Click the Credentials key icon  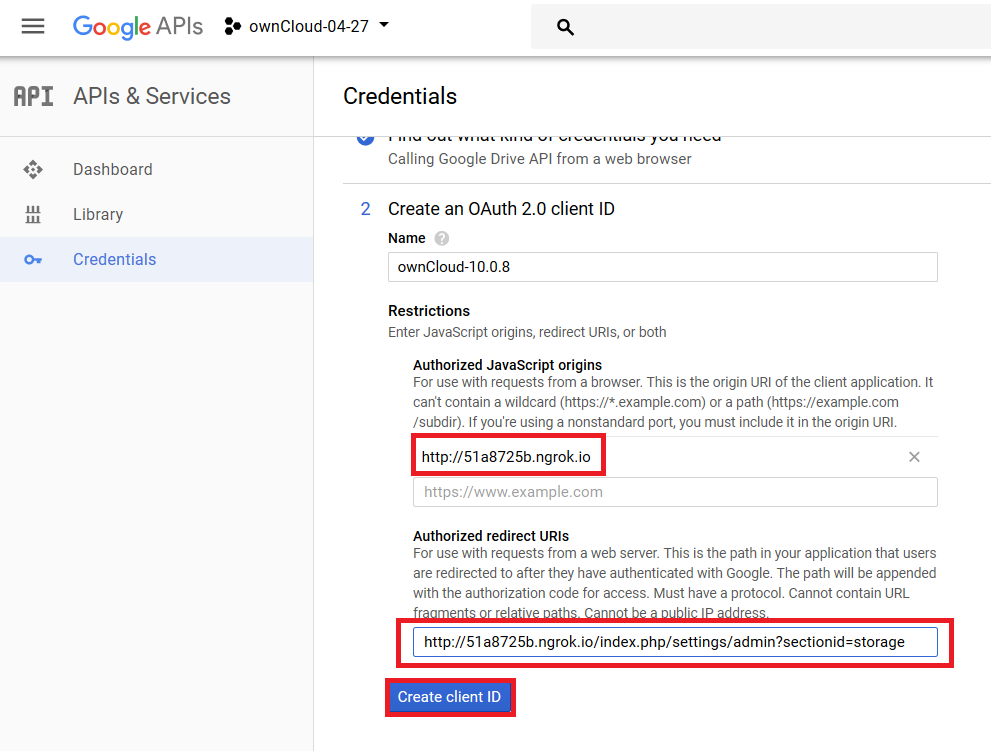click(33, 260)
